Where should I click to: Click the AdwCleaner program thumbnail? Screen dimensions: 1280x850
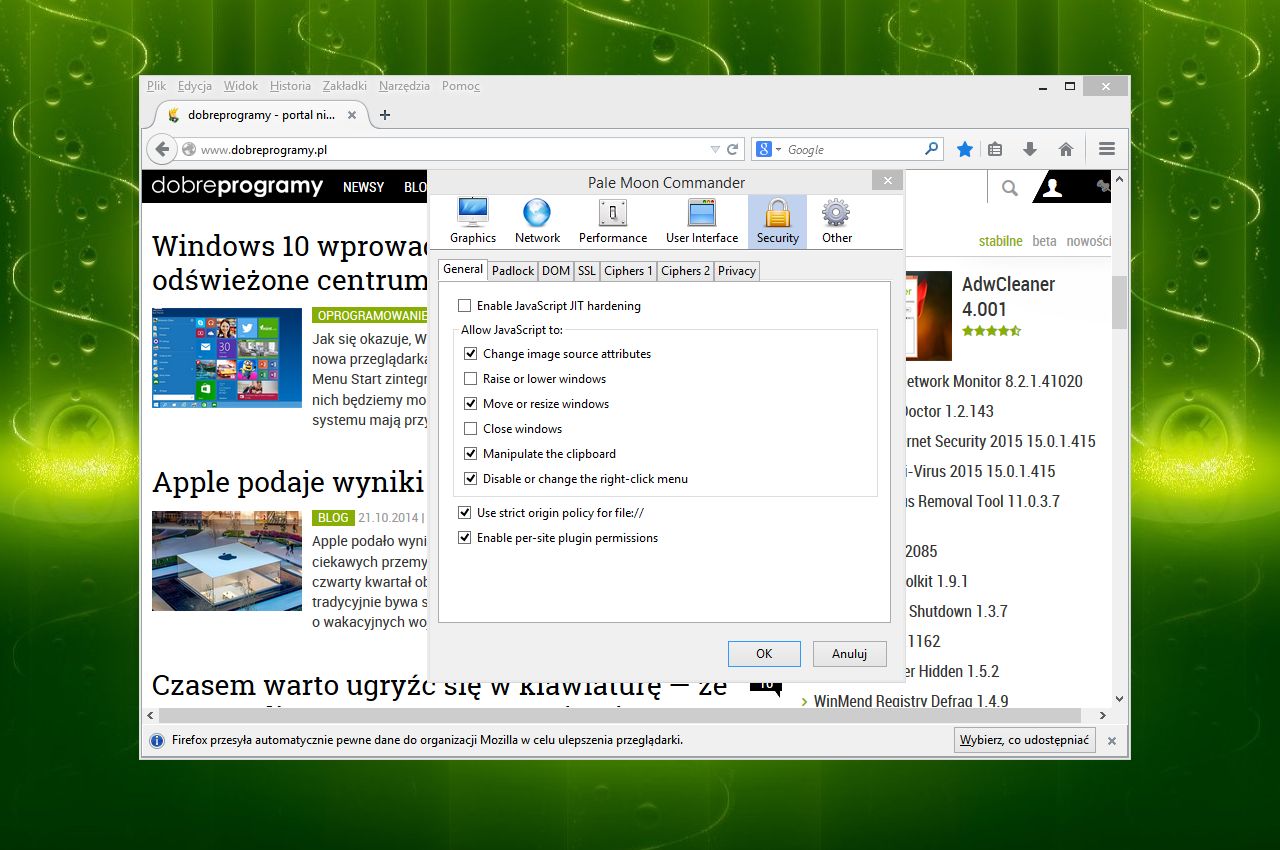[927, 316]
